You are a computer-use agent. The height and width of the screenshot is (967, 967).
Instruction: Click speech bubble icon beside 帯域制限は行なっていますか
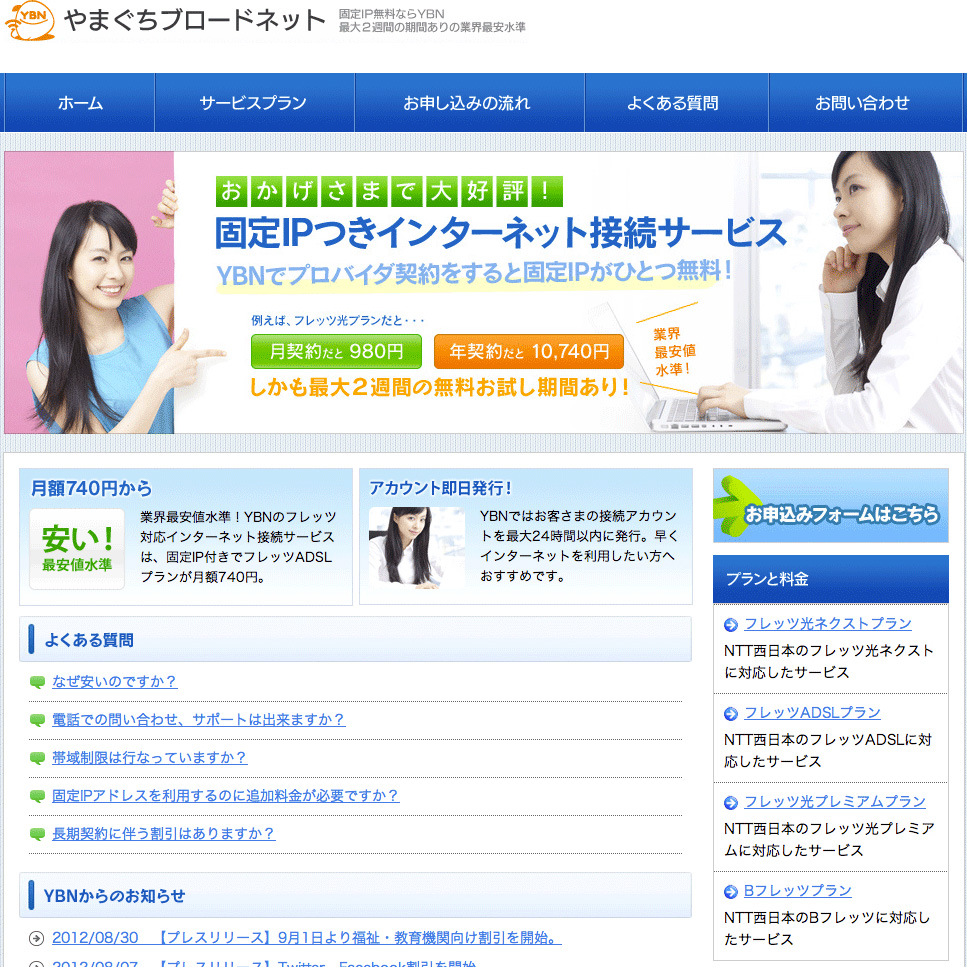tap(37, 759)
